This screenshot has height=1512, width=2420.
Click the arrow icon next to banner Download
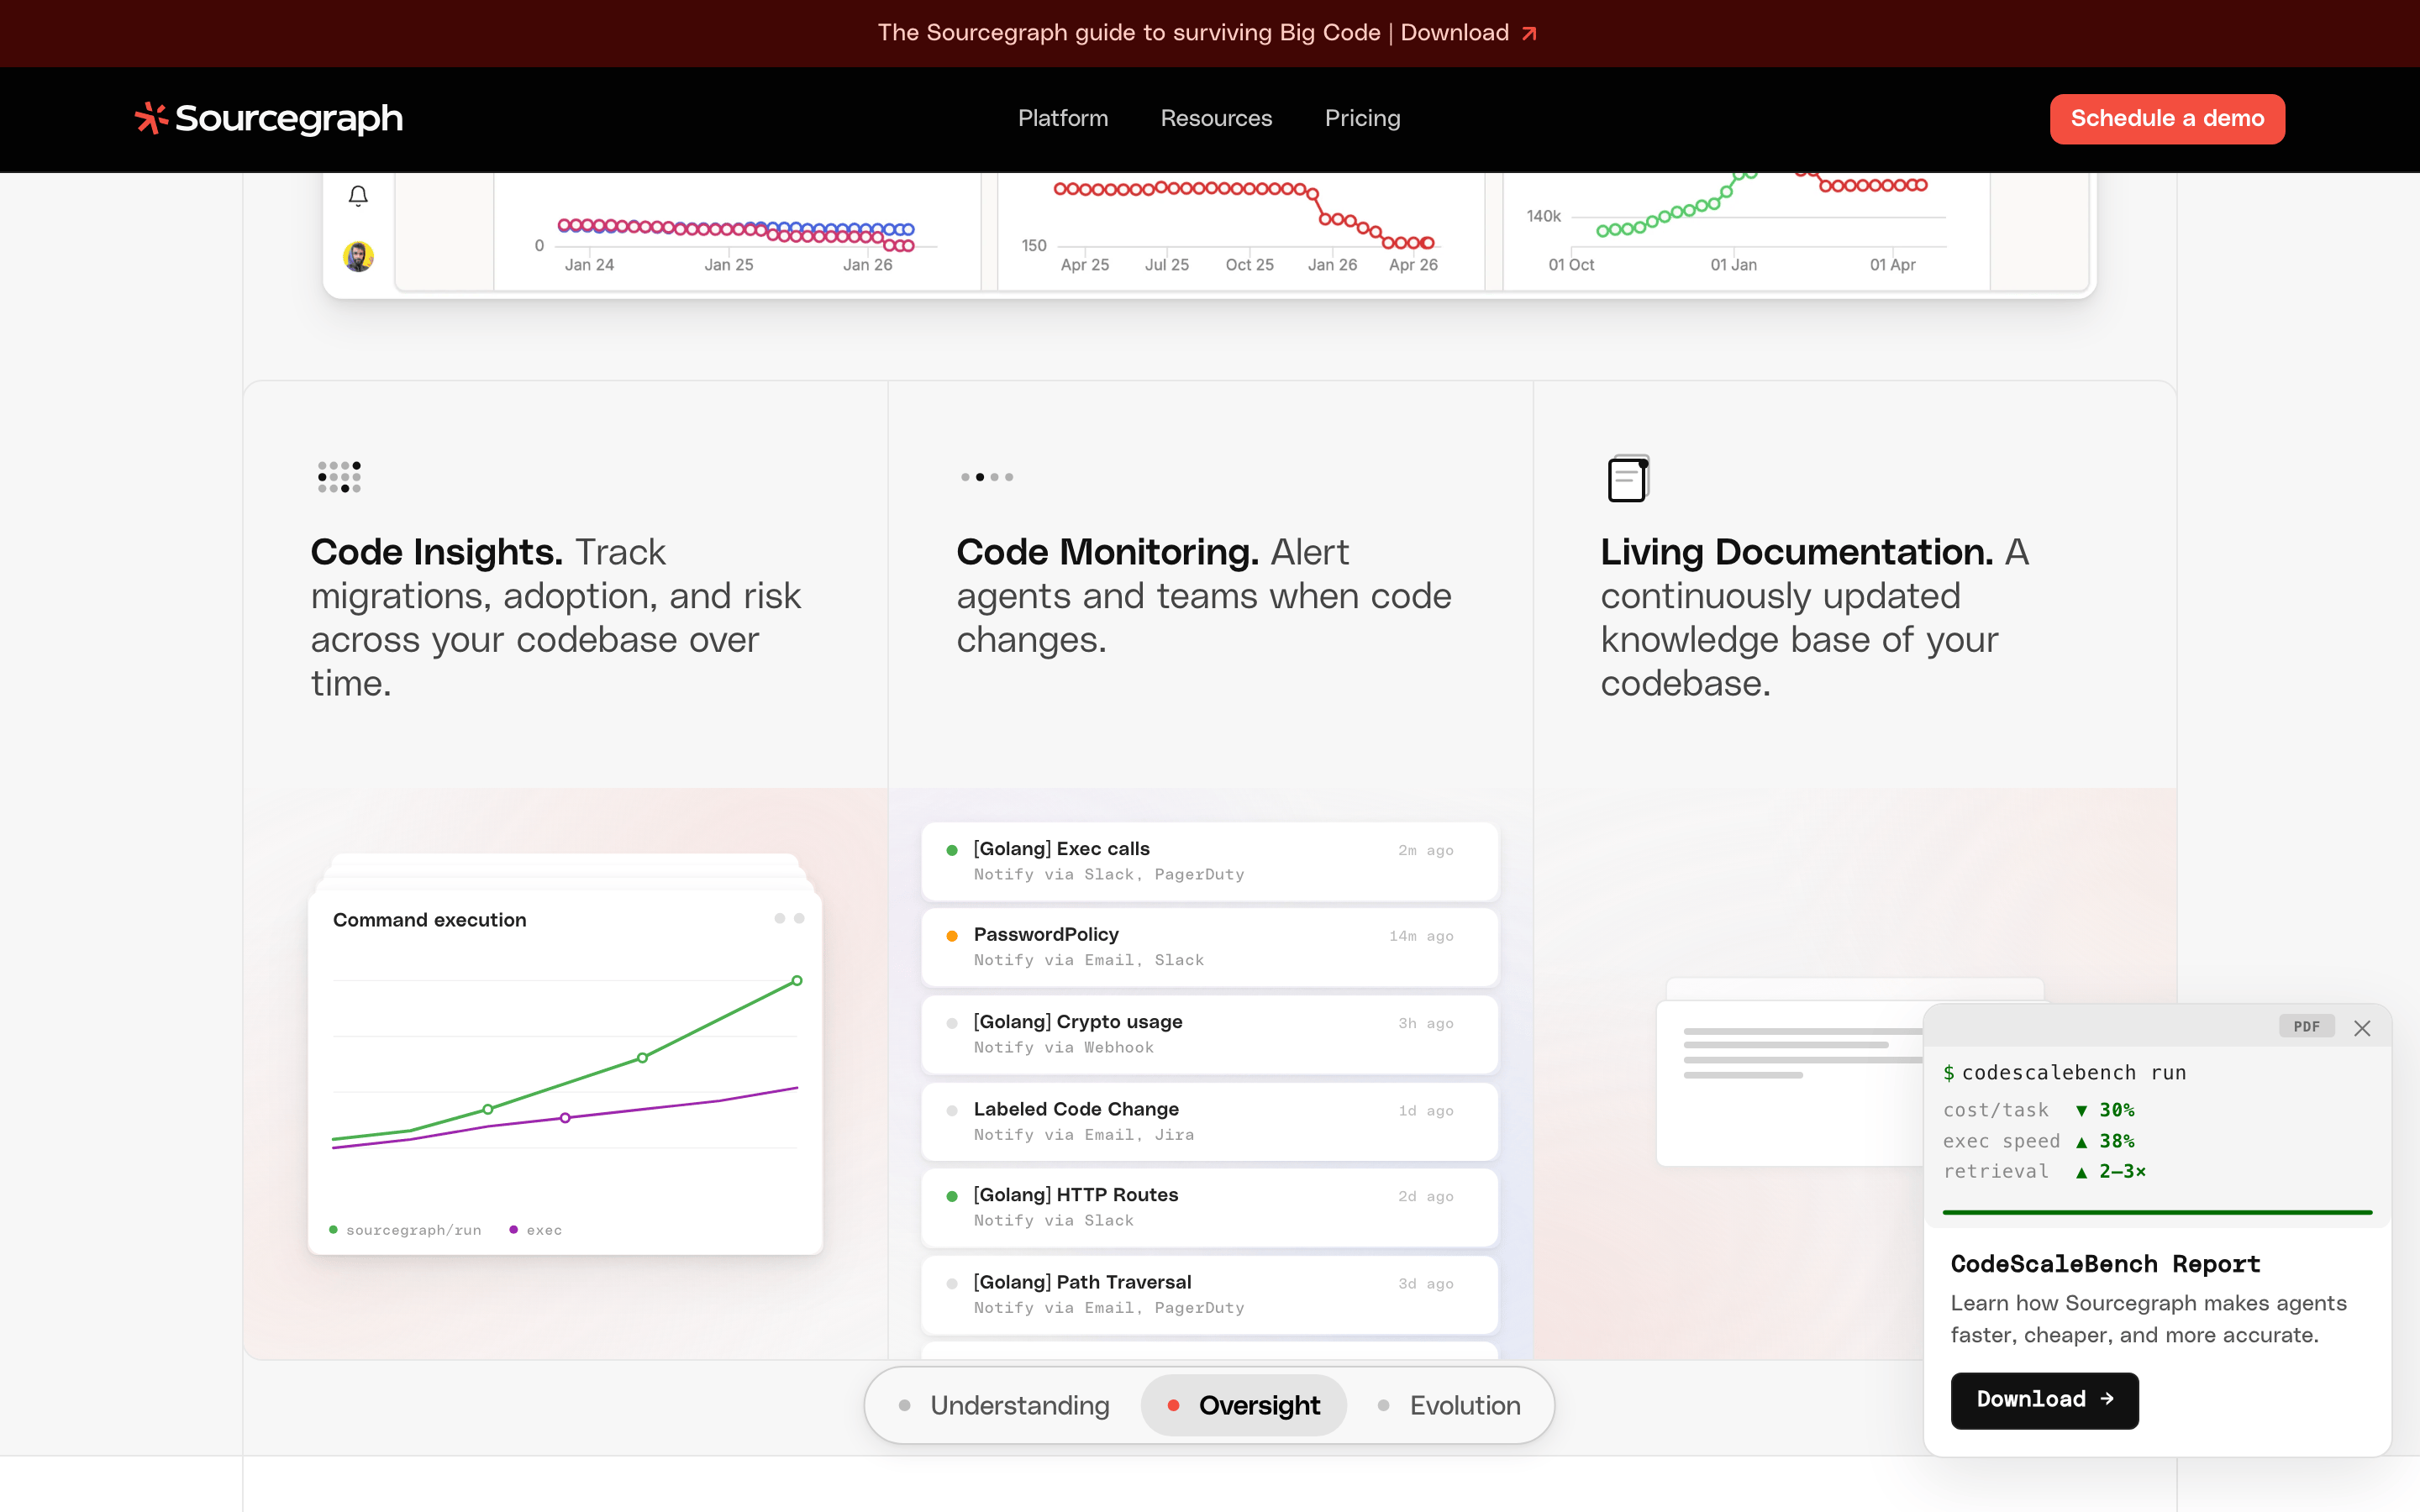1529,33
